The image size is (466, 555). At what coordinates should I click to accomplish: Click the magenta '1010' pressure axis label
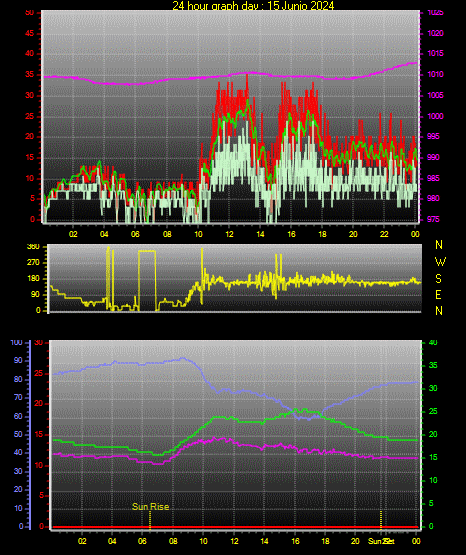click(435, 74)
